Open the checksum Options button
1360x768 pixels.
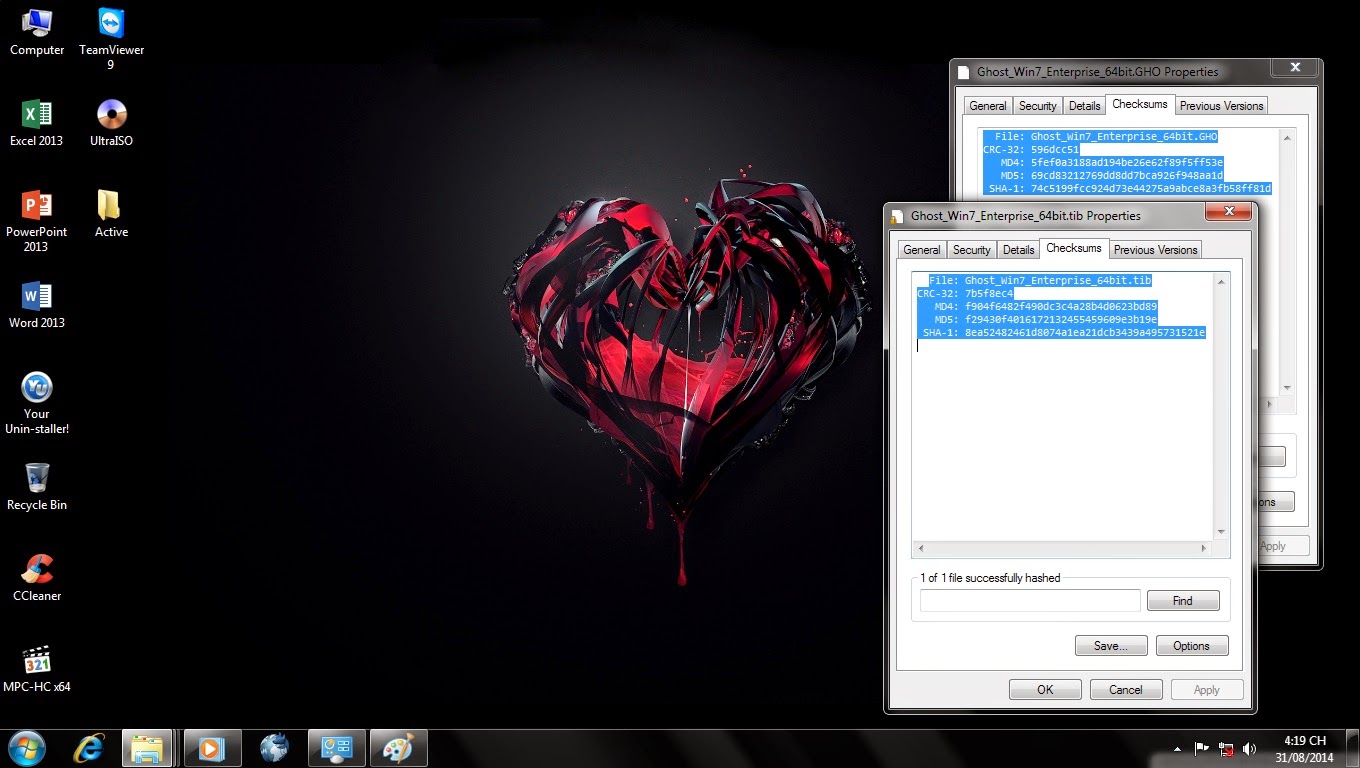[x=1191, y=646]
